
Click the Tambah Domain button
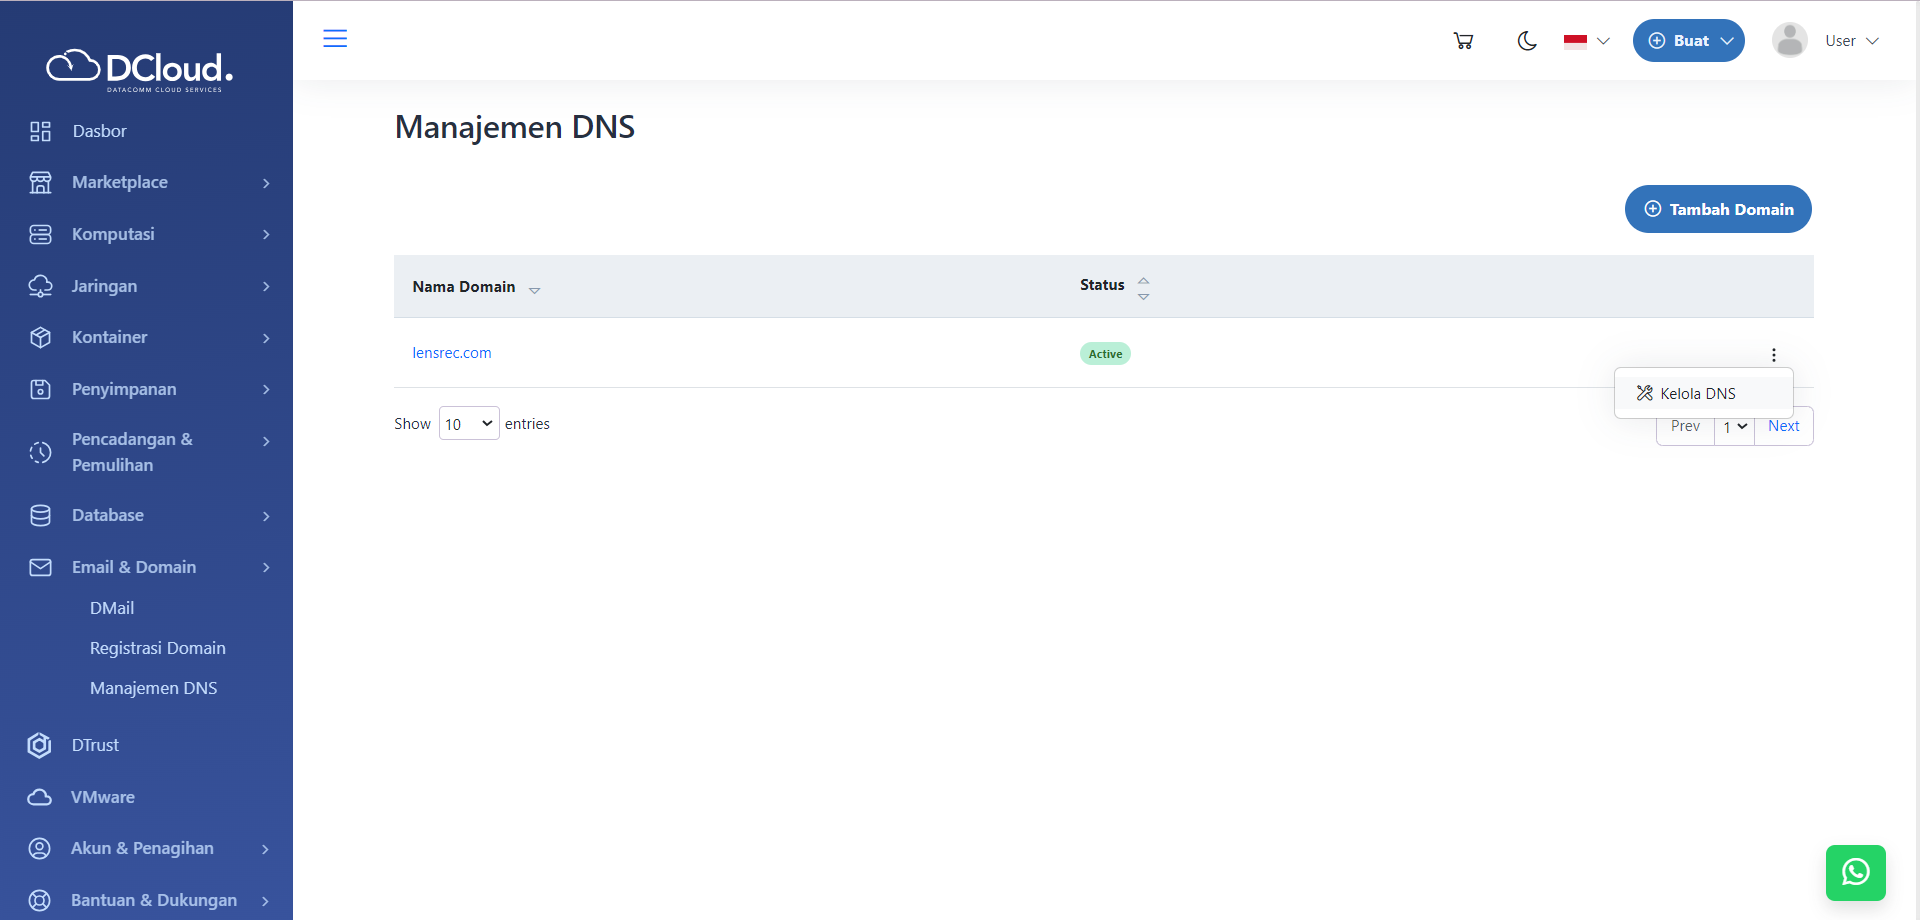(1717, 209)
